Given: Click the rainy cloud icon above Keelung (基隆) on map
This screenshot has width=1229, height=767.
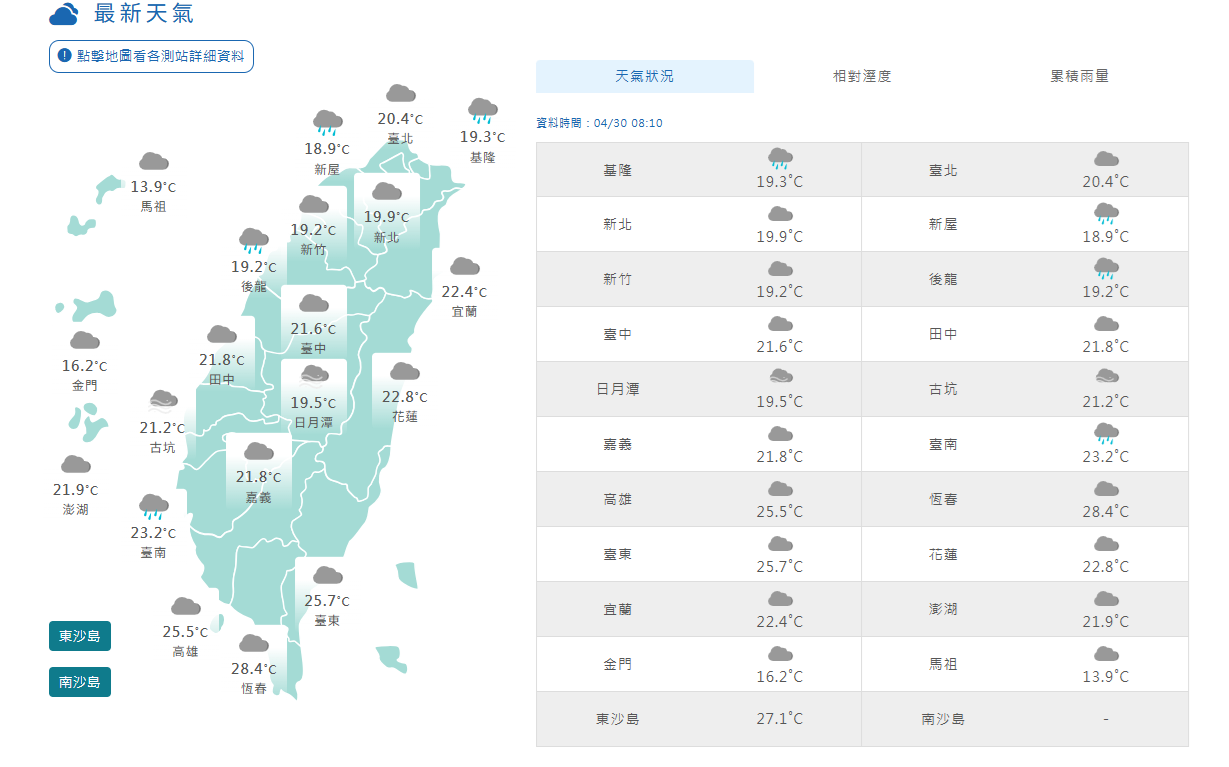Looking at the screenshot, I should pos(483,110).
